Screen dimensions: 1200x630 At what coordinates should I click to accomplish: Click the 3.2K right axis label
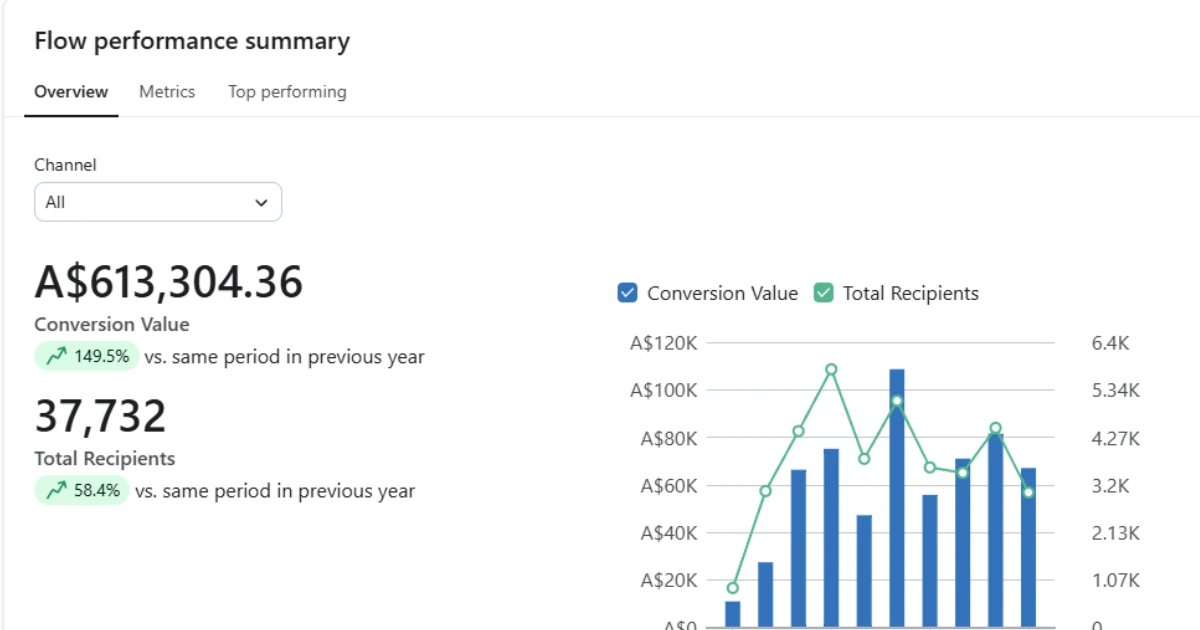[1110, 486]
